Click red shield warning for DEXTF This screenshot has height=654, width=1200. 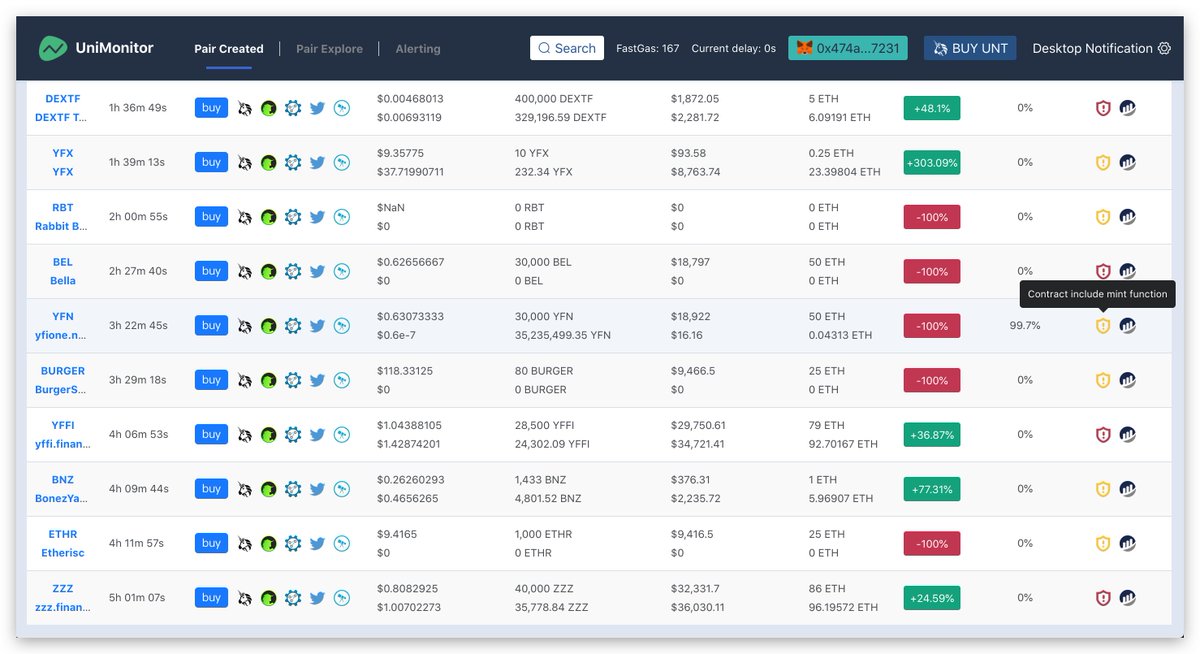1103,108
